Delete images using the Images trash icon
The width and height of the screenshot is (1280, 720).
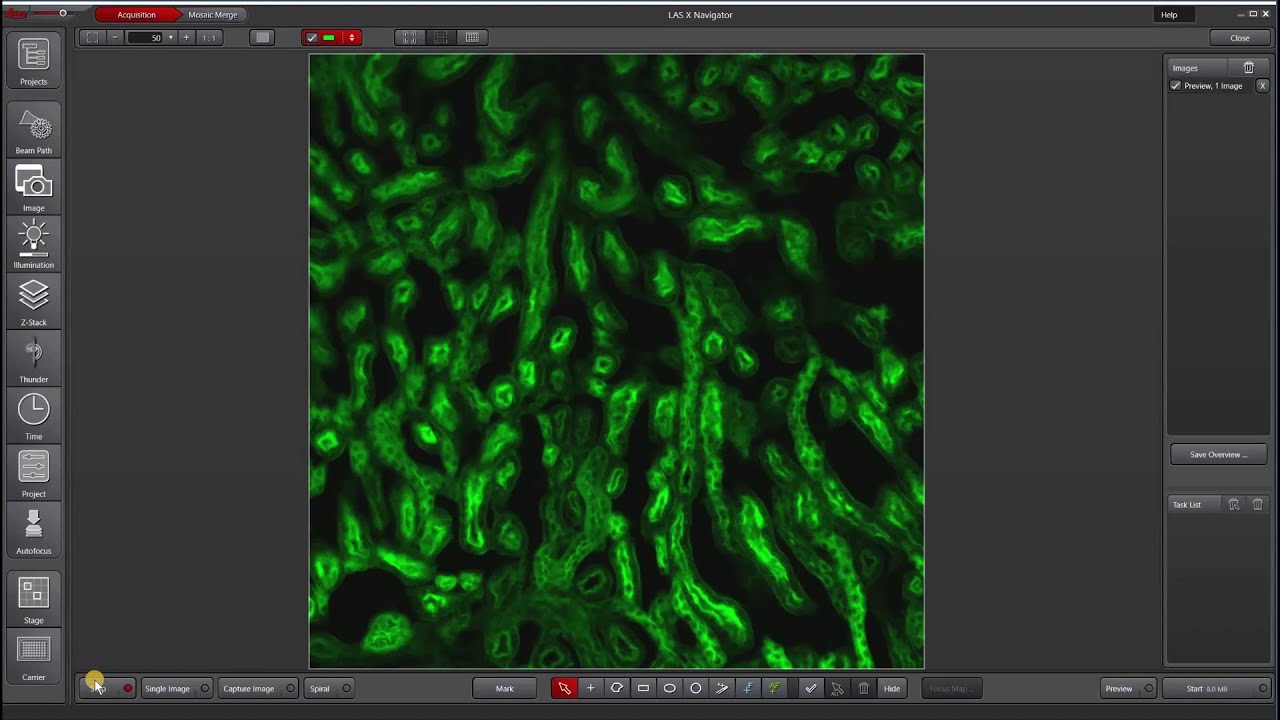click(1249, 68)
